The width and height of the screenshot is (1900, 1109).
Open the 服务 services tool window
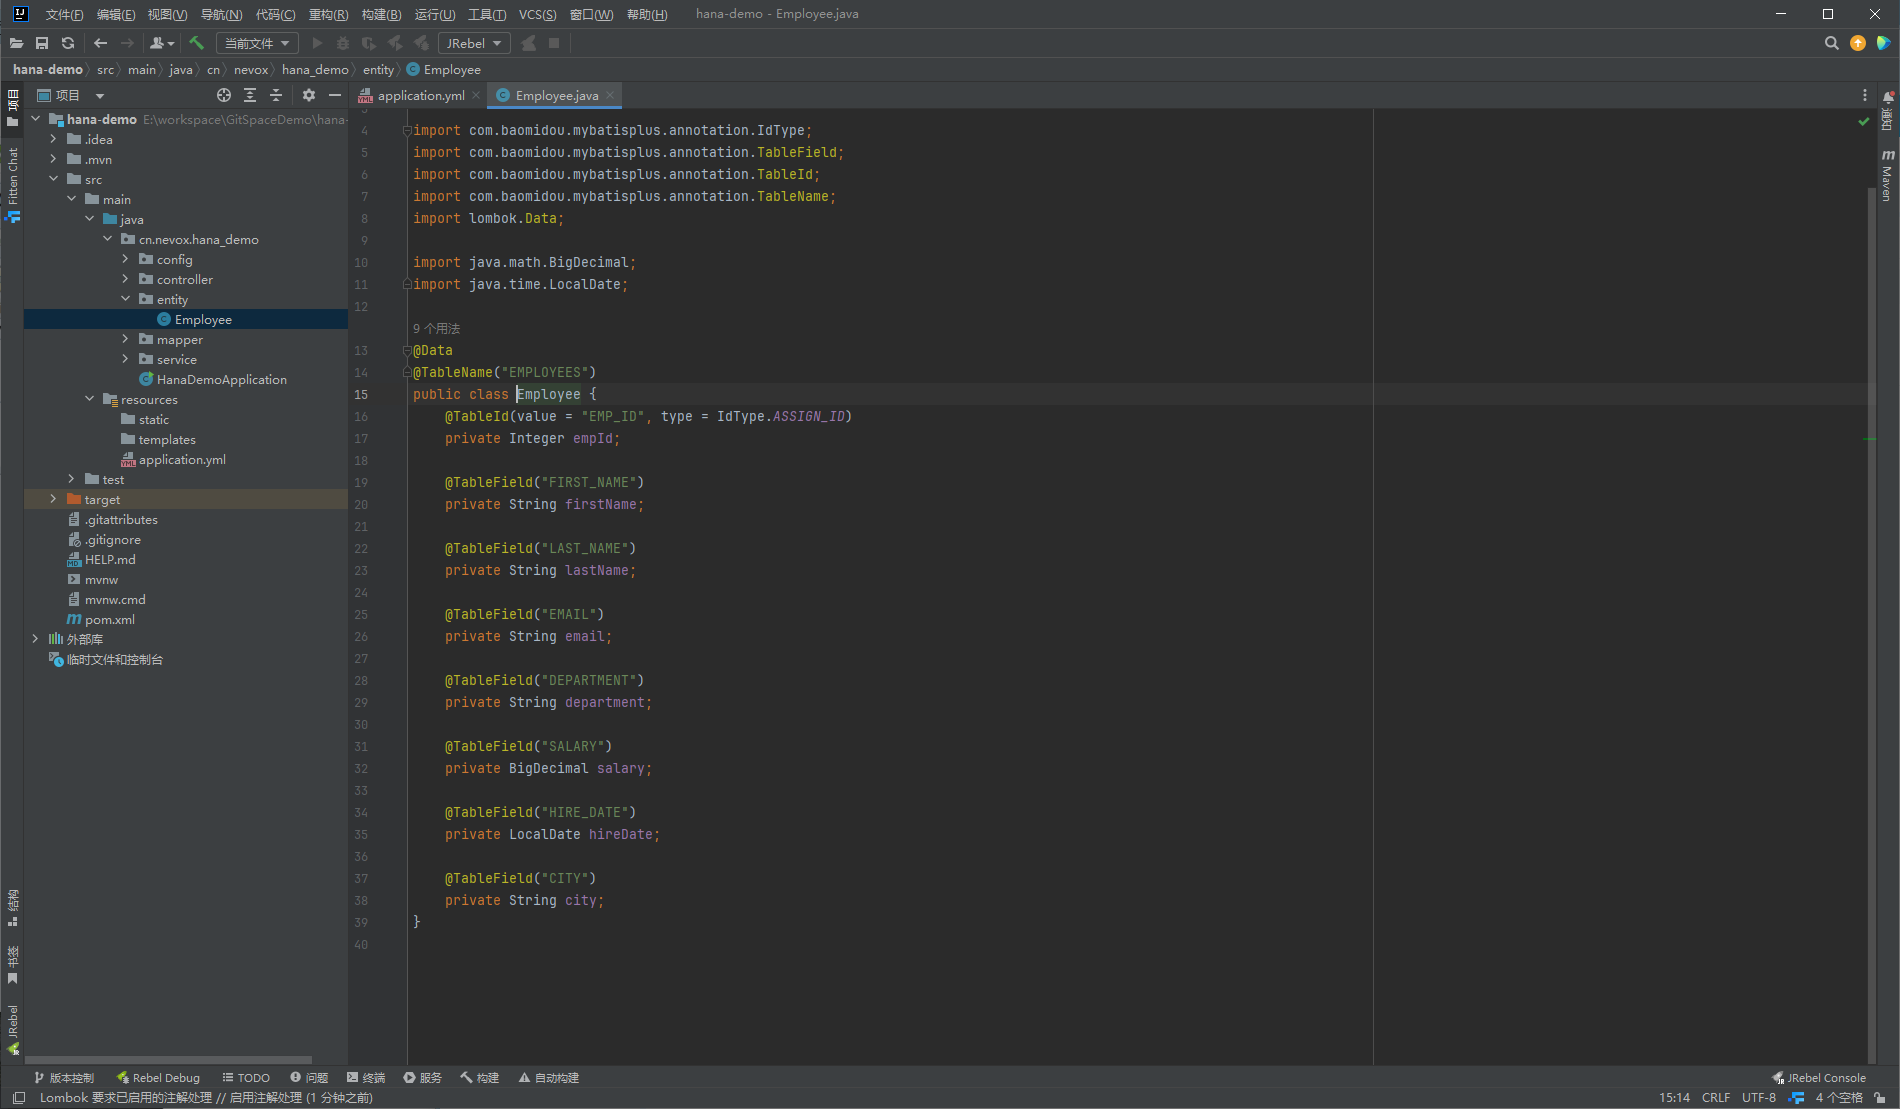pos(423,1078)
